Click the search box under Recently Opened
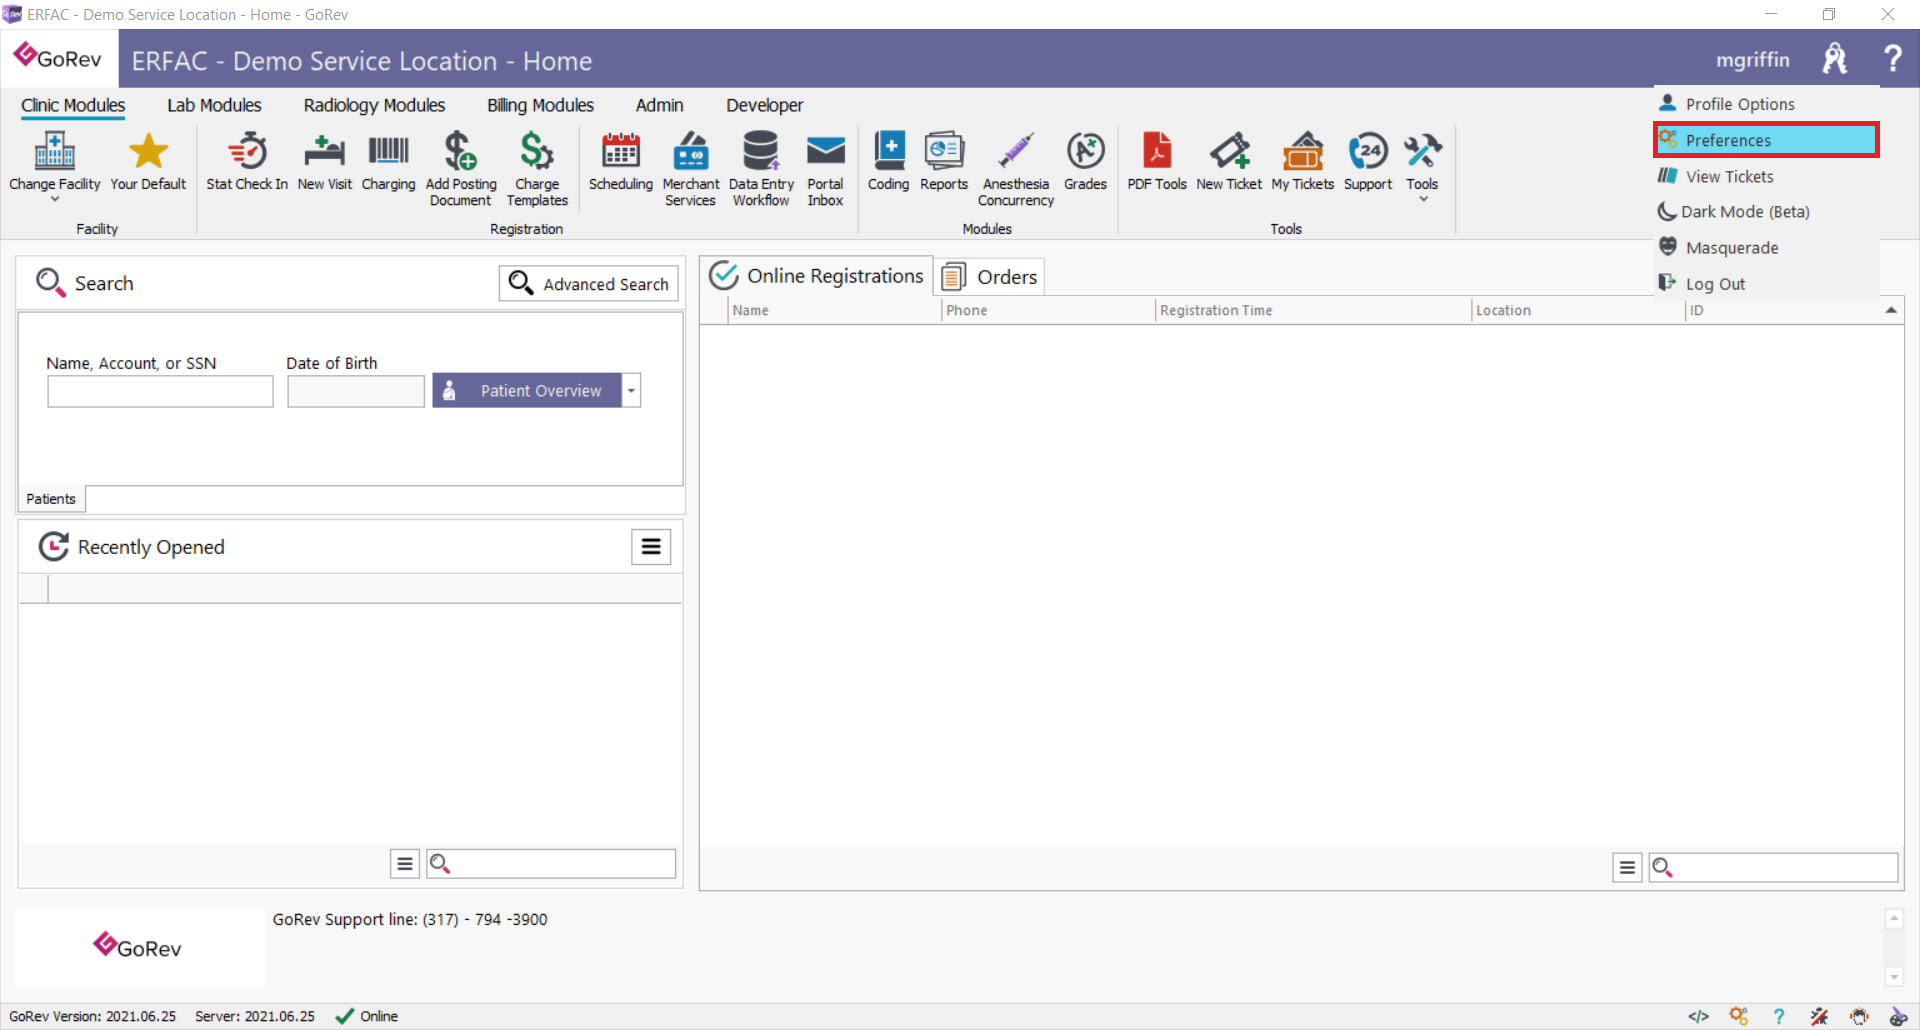Image resolution: width=1920 pixels, height=1030 pixels. point(551,863)
